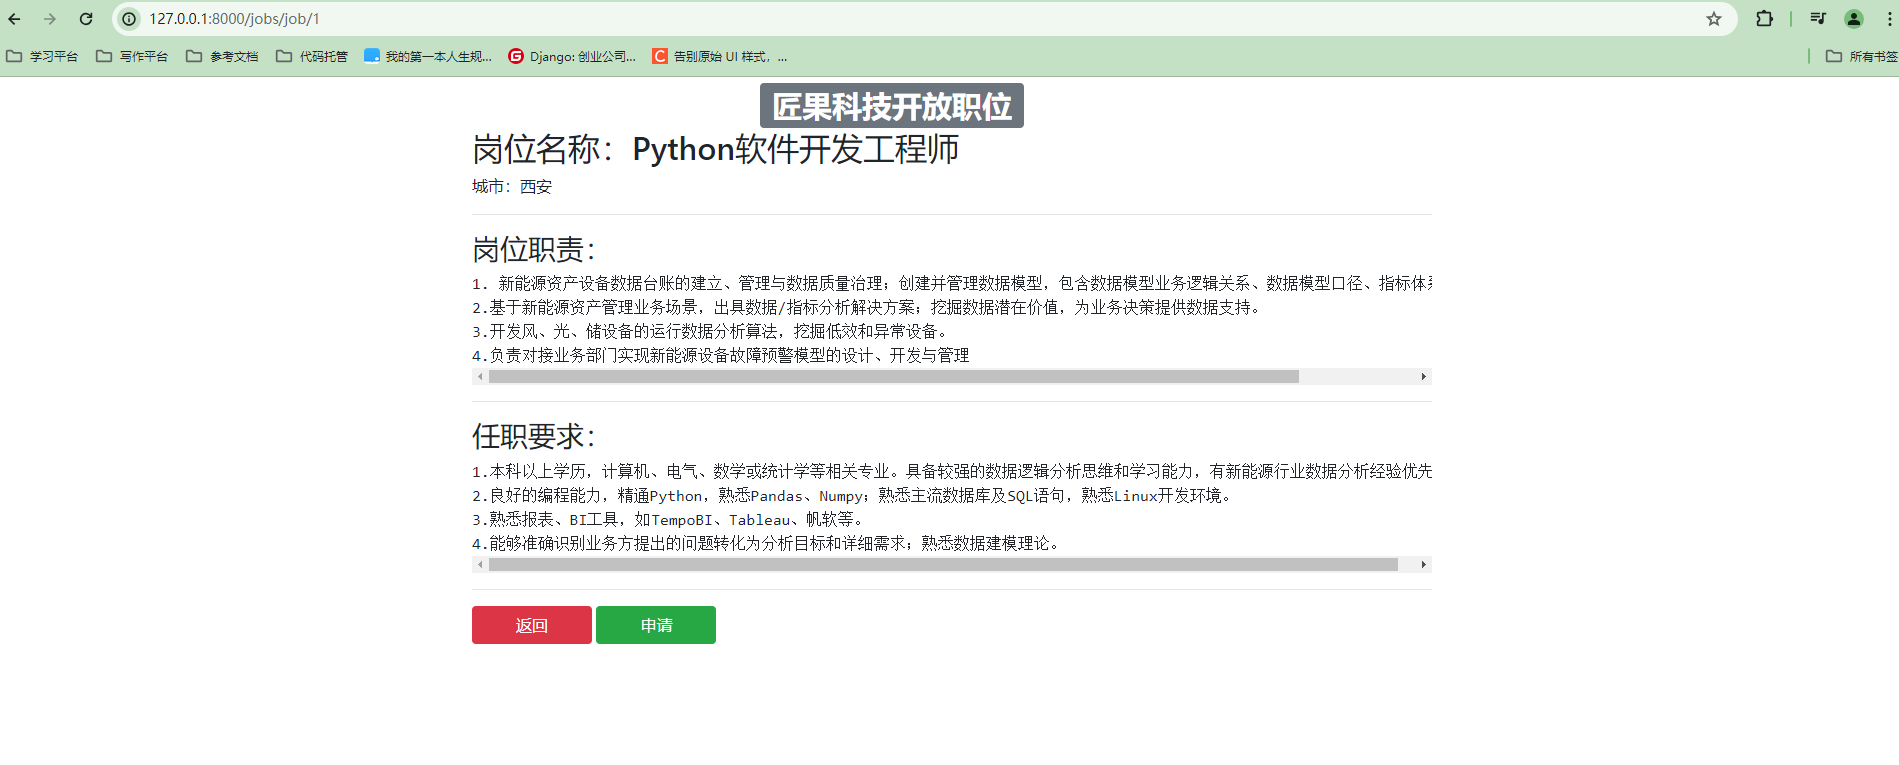Click line 2 基于新能源资产管理业务场景
1899x765 pixels.
click(866, 308)
